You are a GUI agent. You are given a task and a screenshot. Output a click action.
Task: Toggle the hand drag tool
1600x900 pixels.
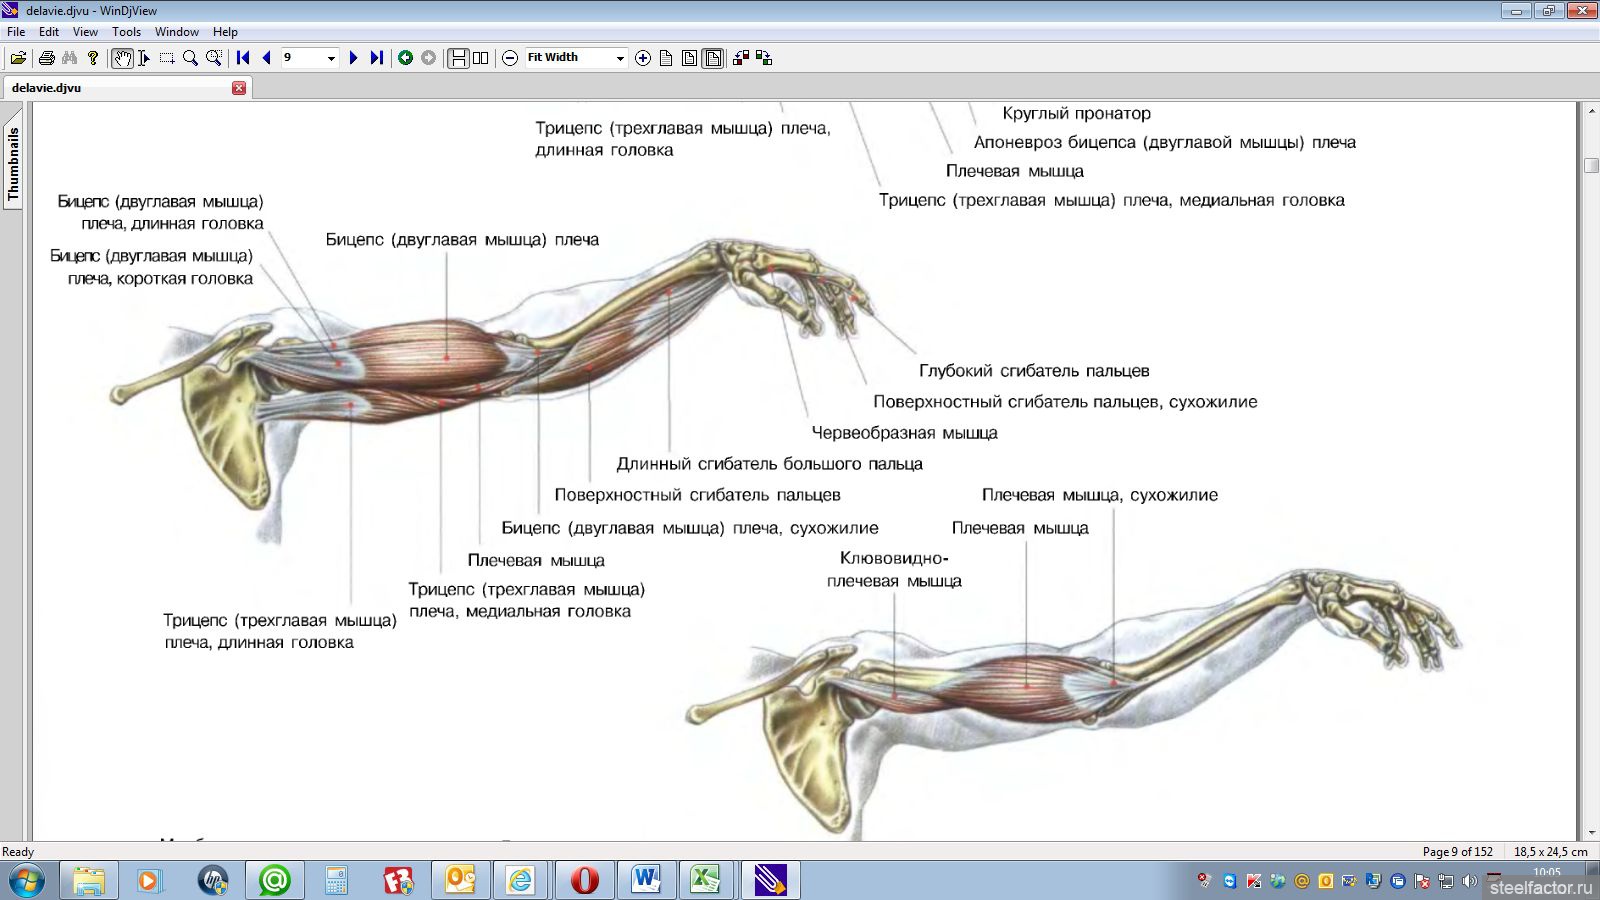[122, 58]
